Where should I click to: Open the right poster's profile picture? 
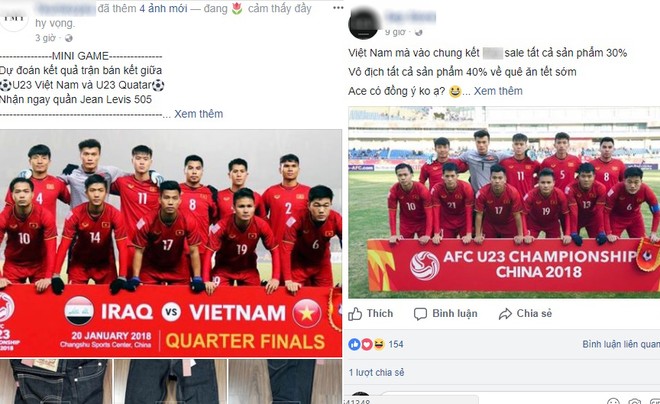pyautogui.click(x=364, y=24)
